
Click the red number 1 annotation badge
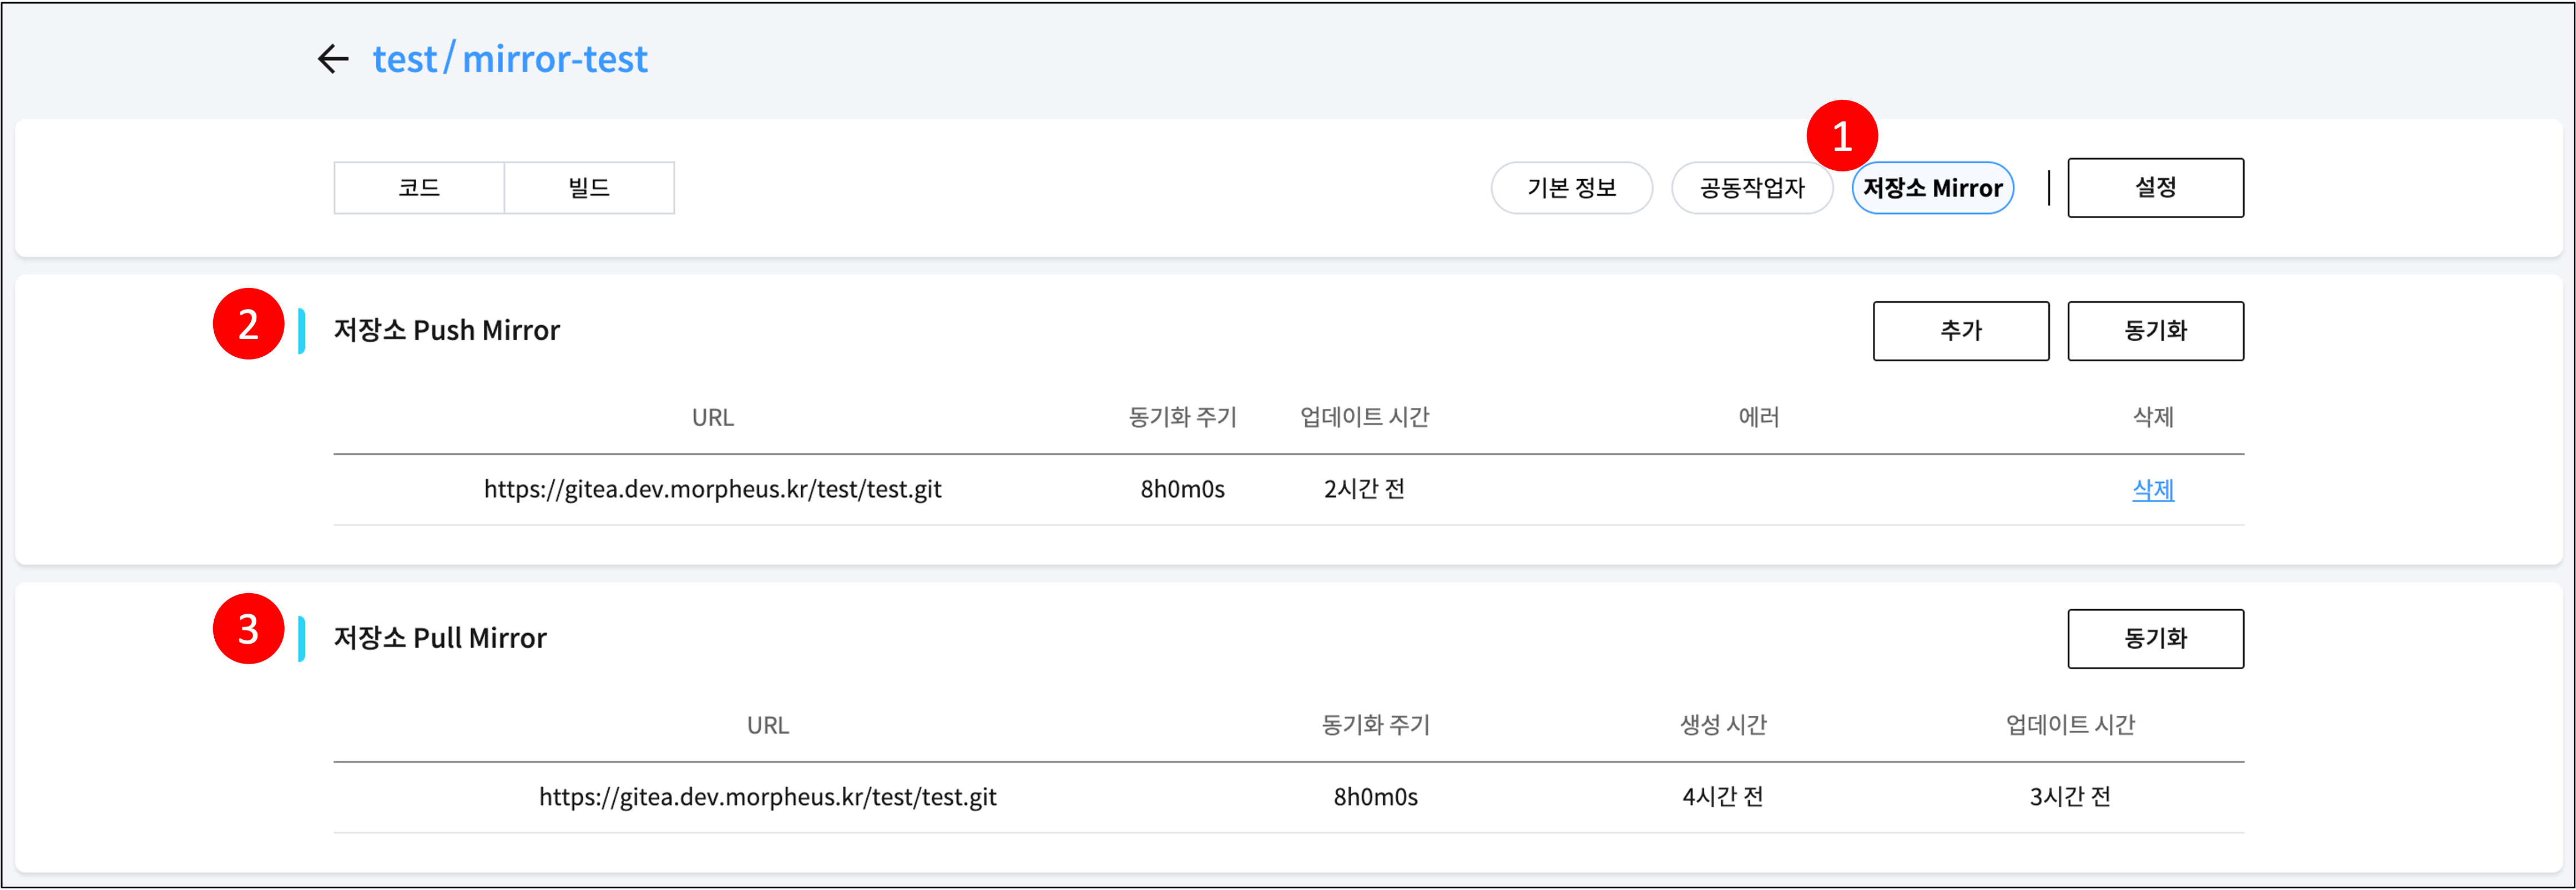(x=1842, y=136)
